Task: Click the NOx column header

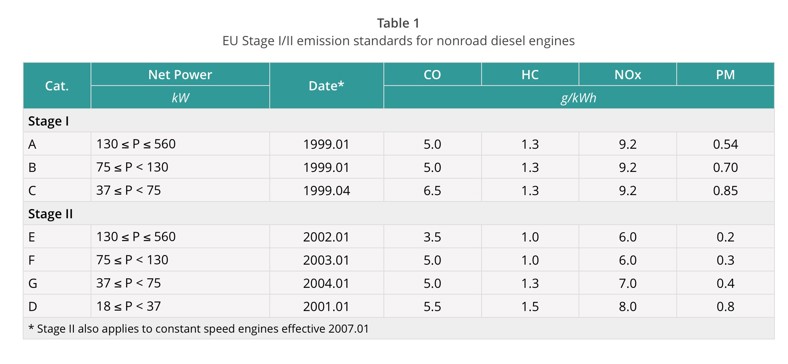Action: [x=627, y=74]
